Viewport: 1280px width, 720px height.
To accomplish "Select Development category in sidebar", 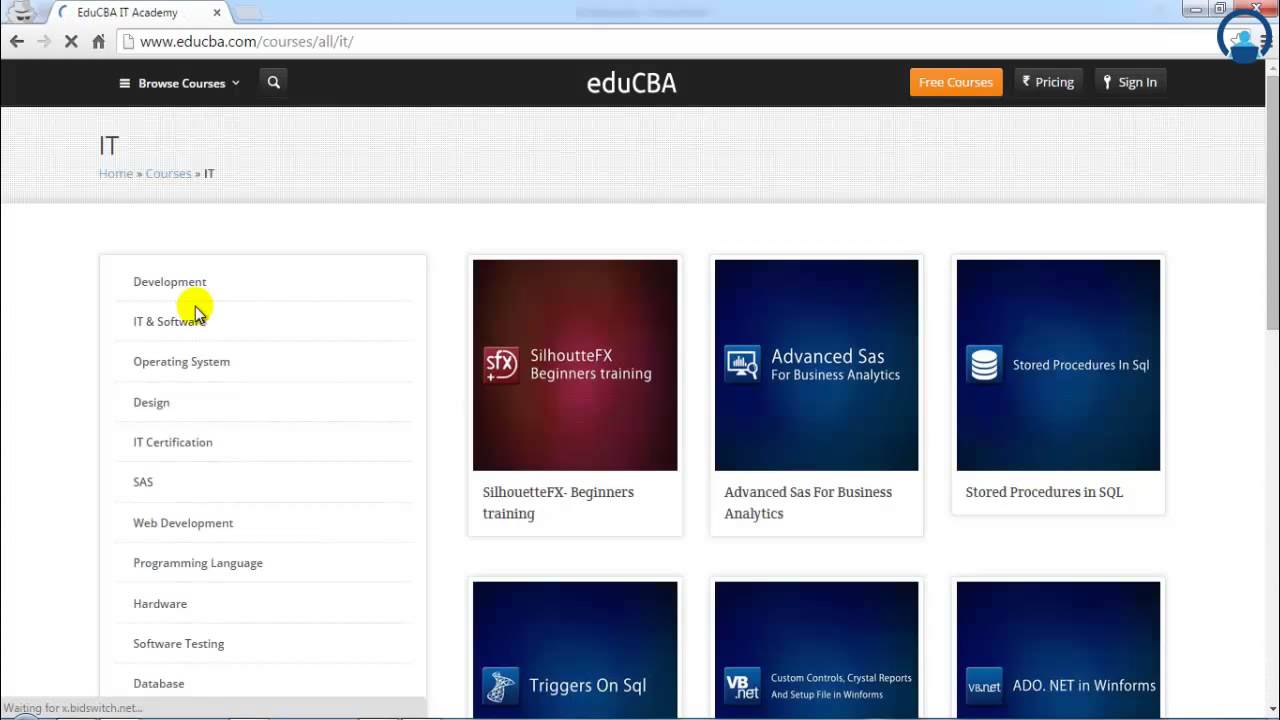I will 170,282.
